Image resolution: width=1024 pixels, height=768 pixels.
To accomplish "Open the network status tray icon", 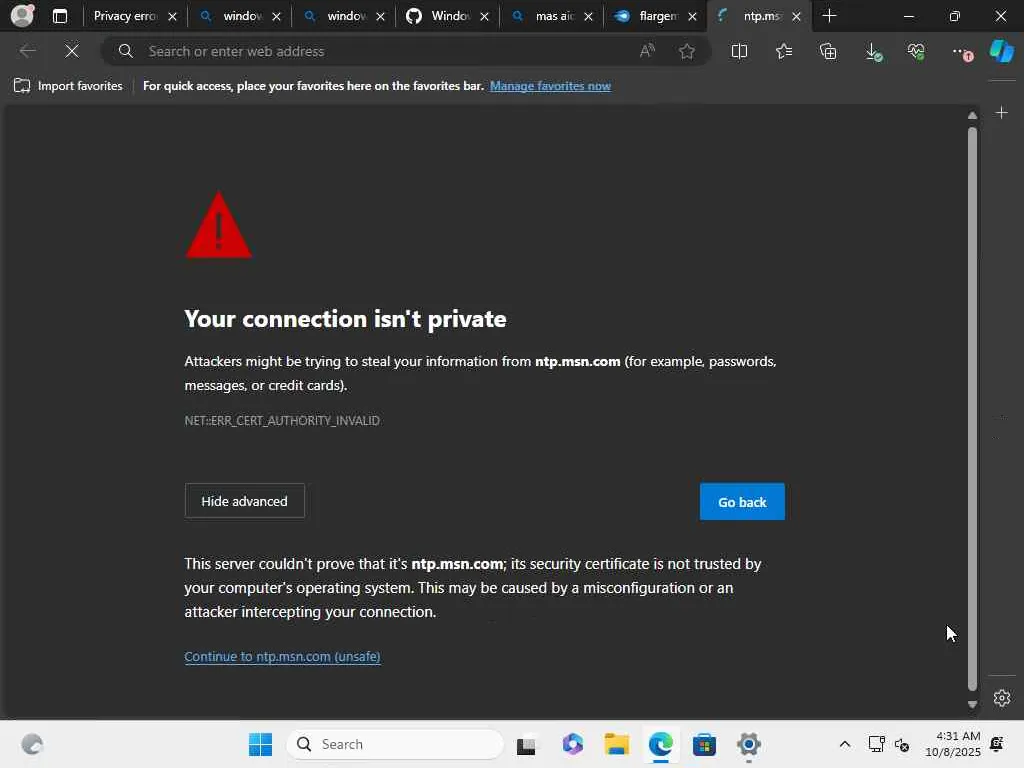I will click(x=876, y=744).
